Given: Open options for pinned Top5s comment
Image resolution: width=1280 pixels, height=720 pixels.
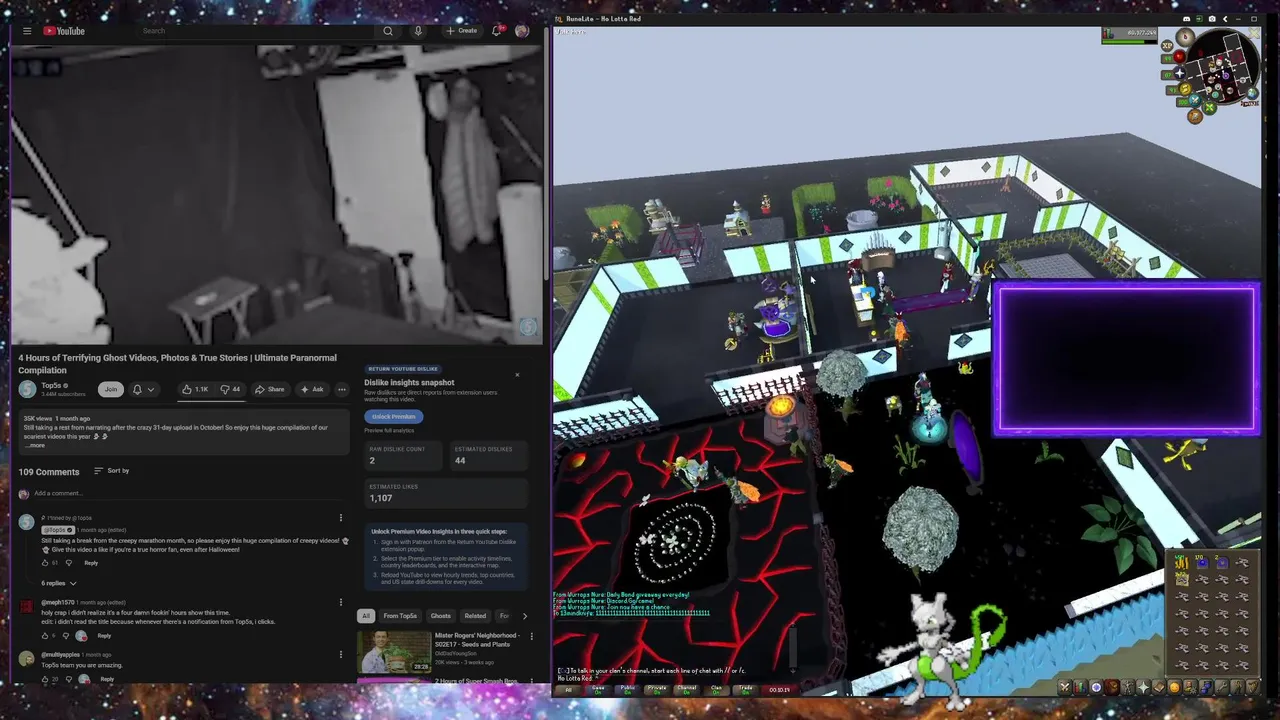Looking at the screenshot, I should [340, 518].
